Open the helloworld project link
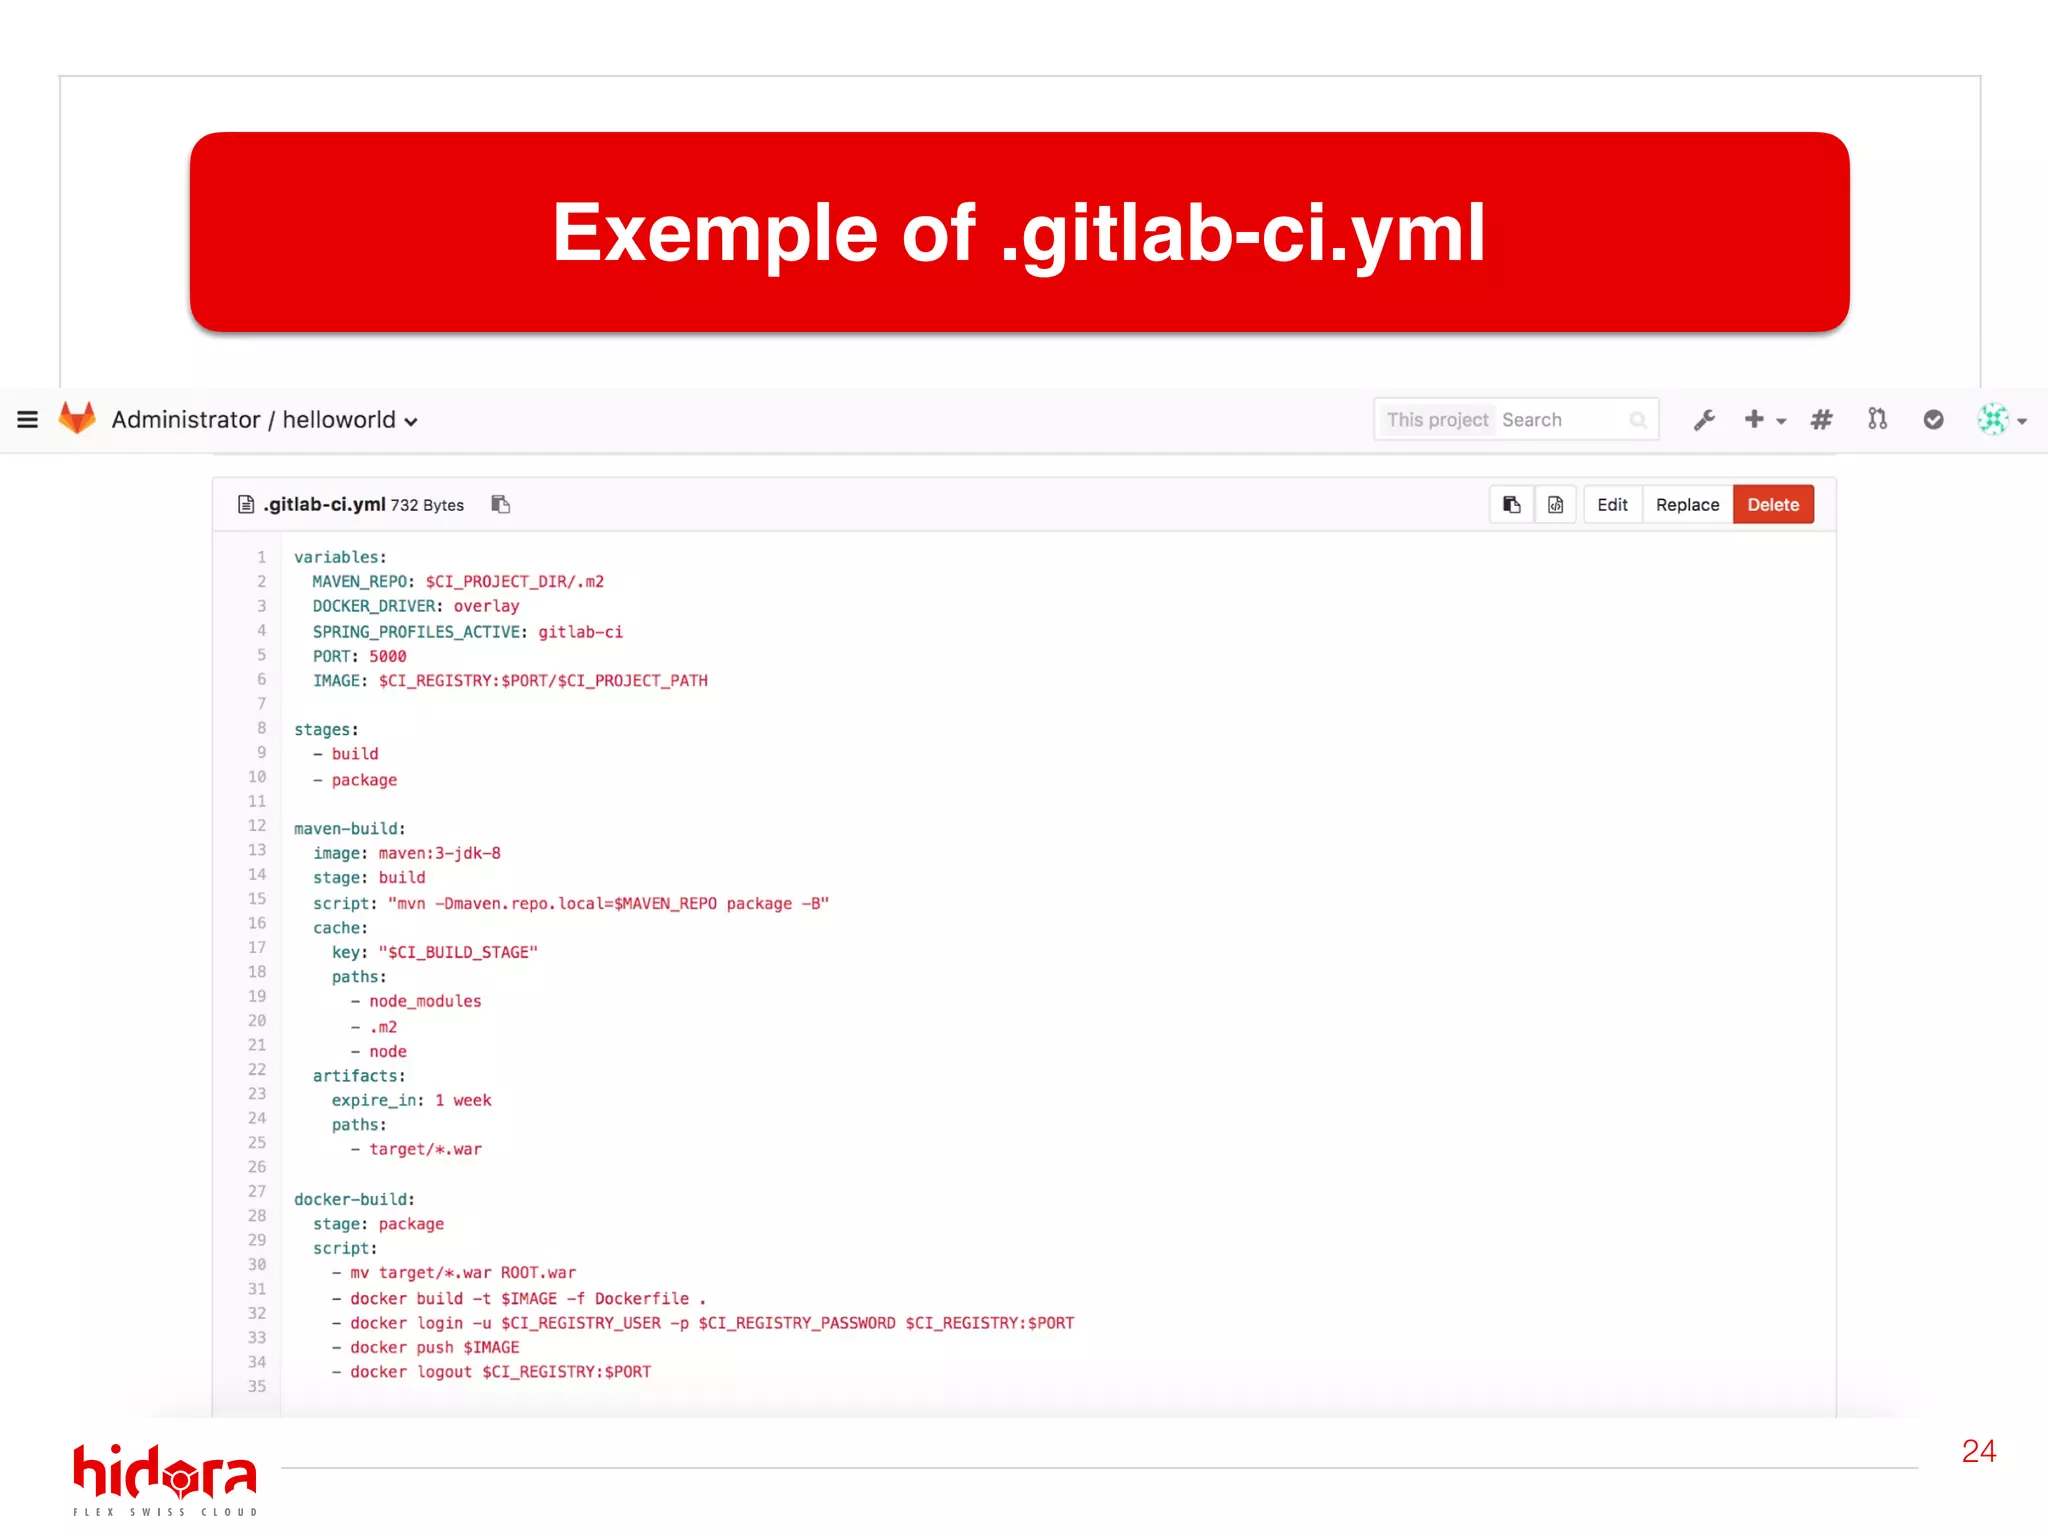The image size is (2048, 1536). (339, 420)
